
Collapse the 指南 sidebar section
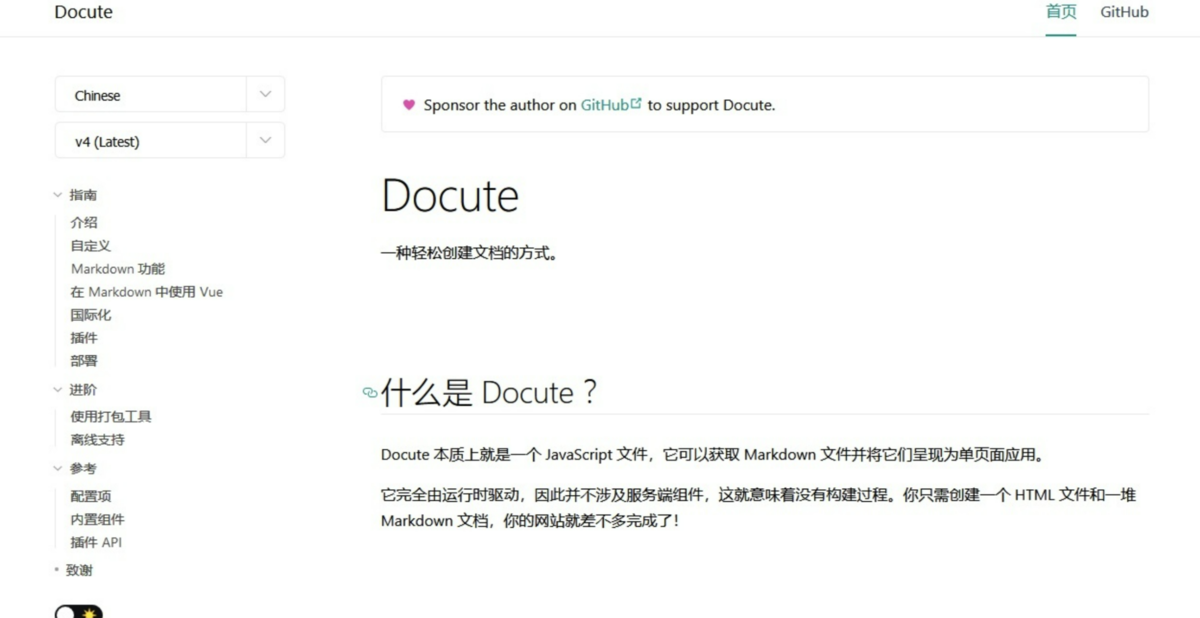pyautogui.click(x=76, y=195)
